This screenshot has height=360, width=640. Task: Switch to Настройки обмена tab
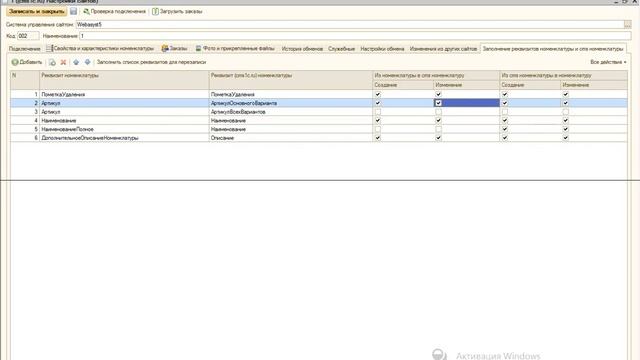382,49
